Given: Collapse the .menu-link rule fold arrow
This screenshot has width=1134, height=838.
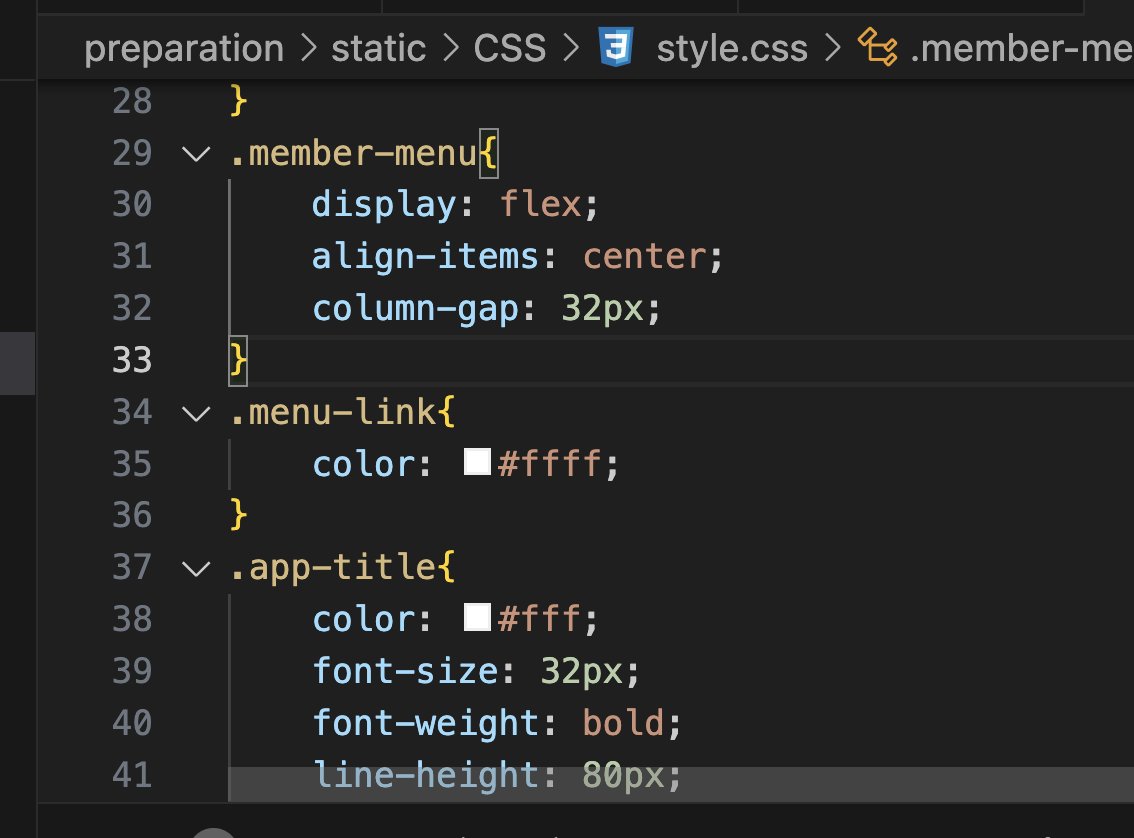Looking at the screenshot, I should pos(196,414).
